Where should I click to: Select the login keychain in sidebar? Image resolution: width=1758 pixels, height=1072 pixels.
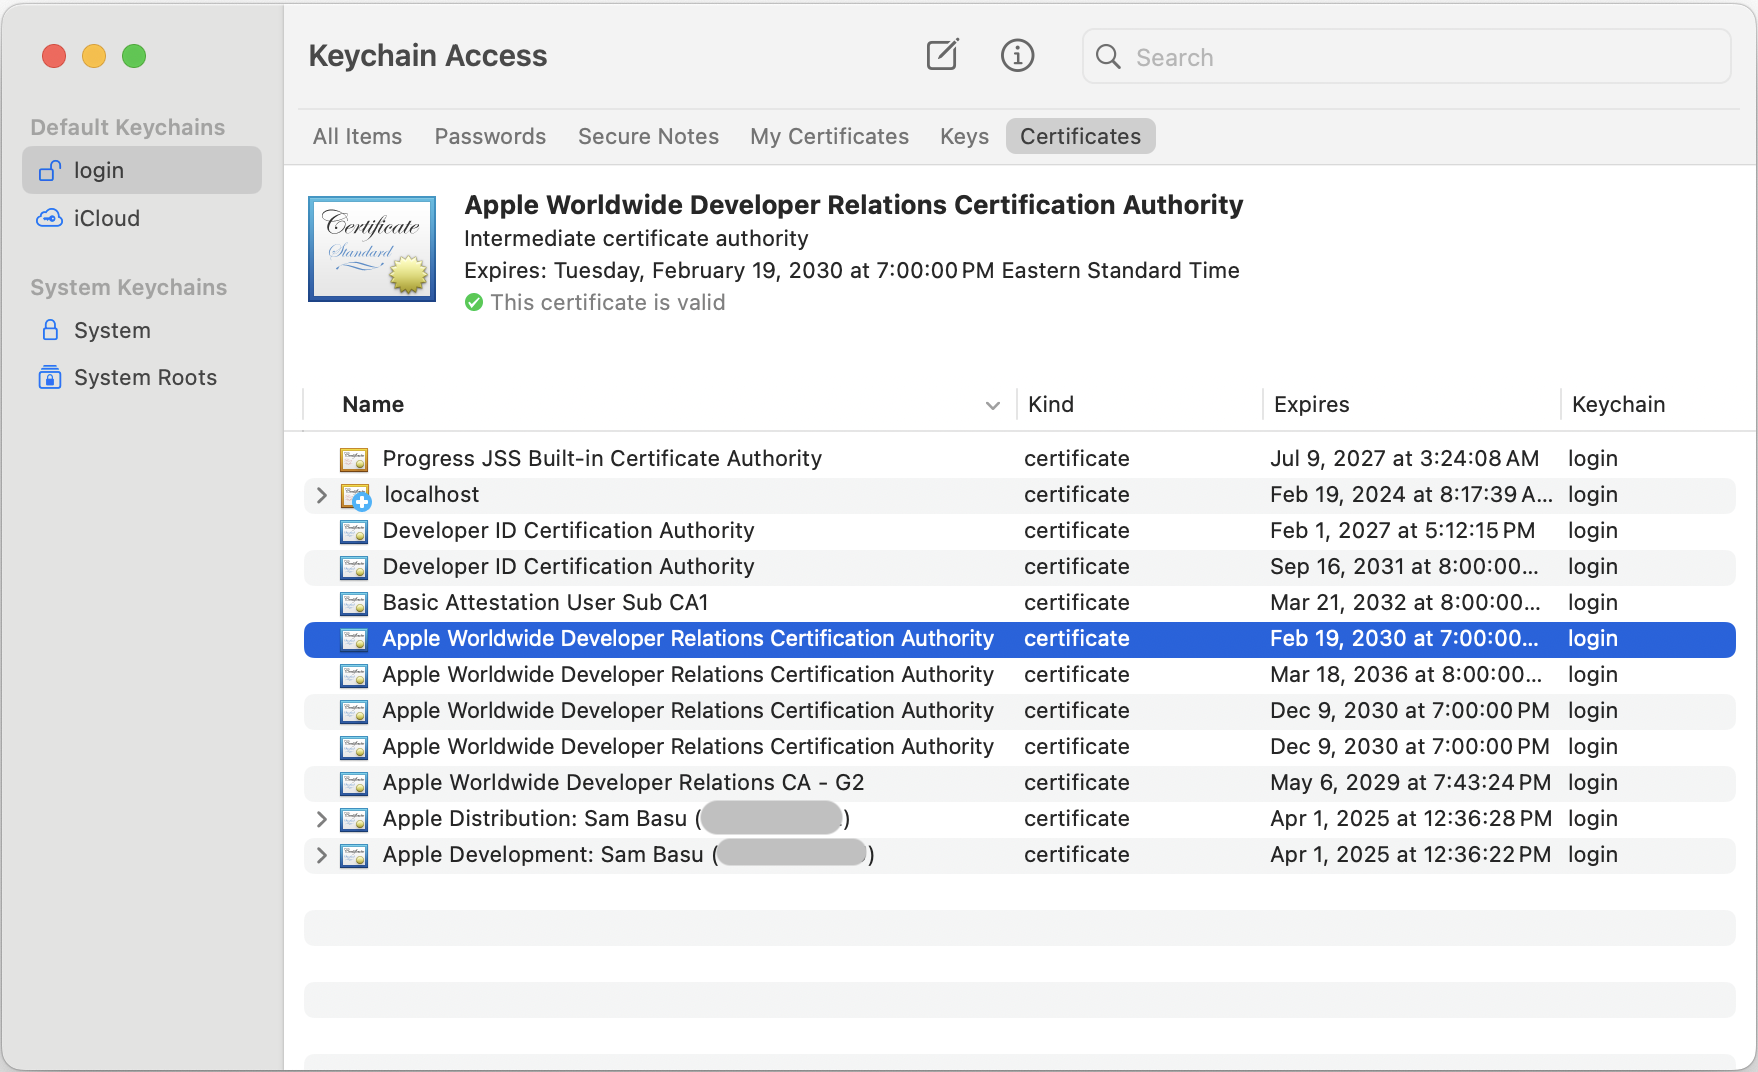(142, 170)
